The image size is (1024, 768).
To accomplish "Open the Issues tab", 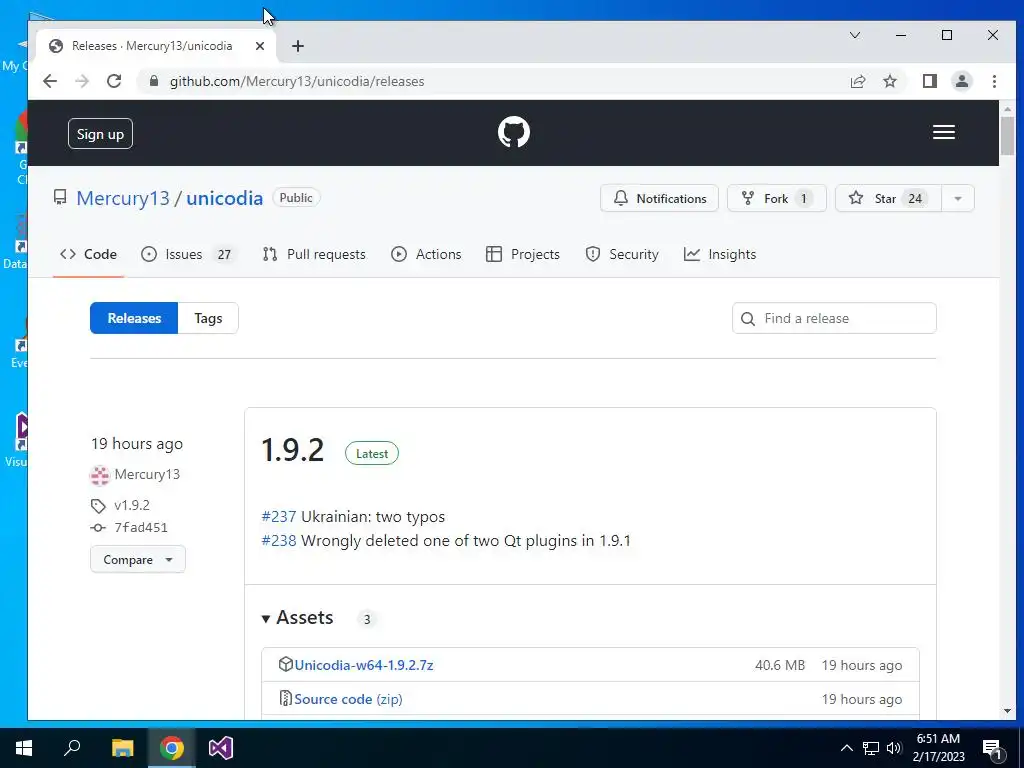I will 187,254.
